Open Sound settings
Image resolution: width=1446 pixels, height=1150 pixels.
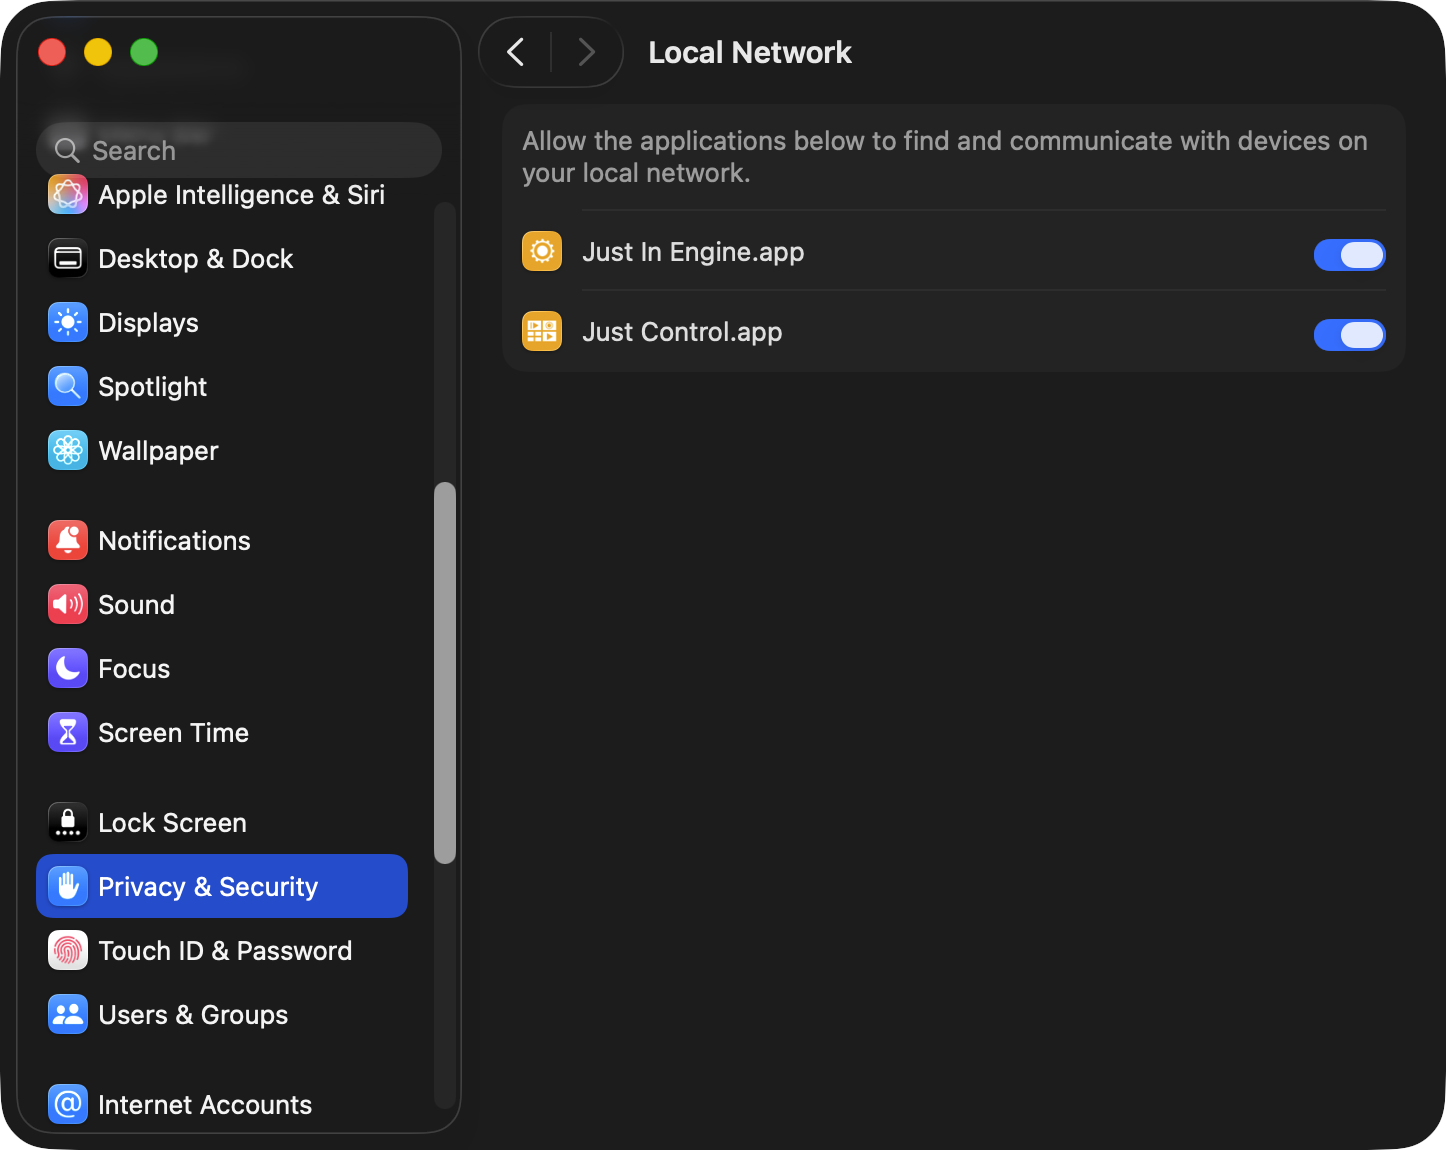[222, 605]
